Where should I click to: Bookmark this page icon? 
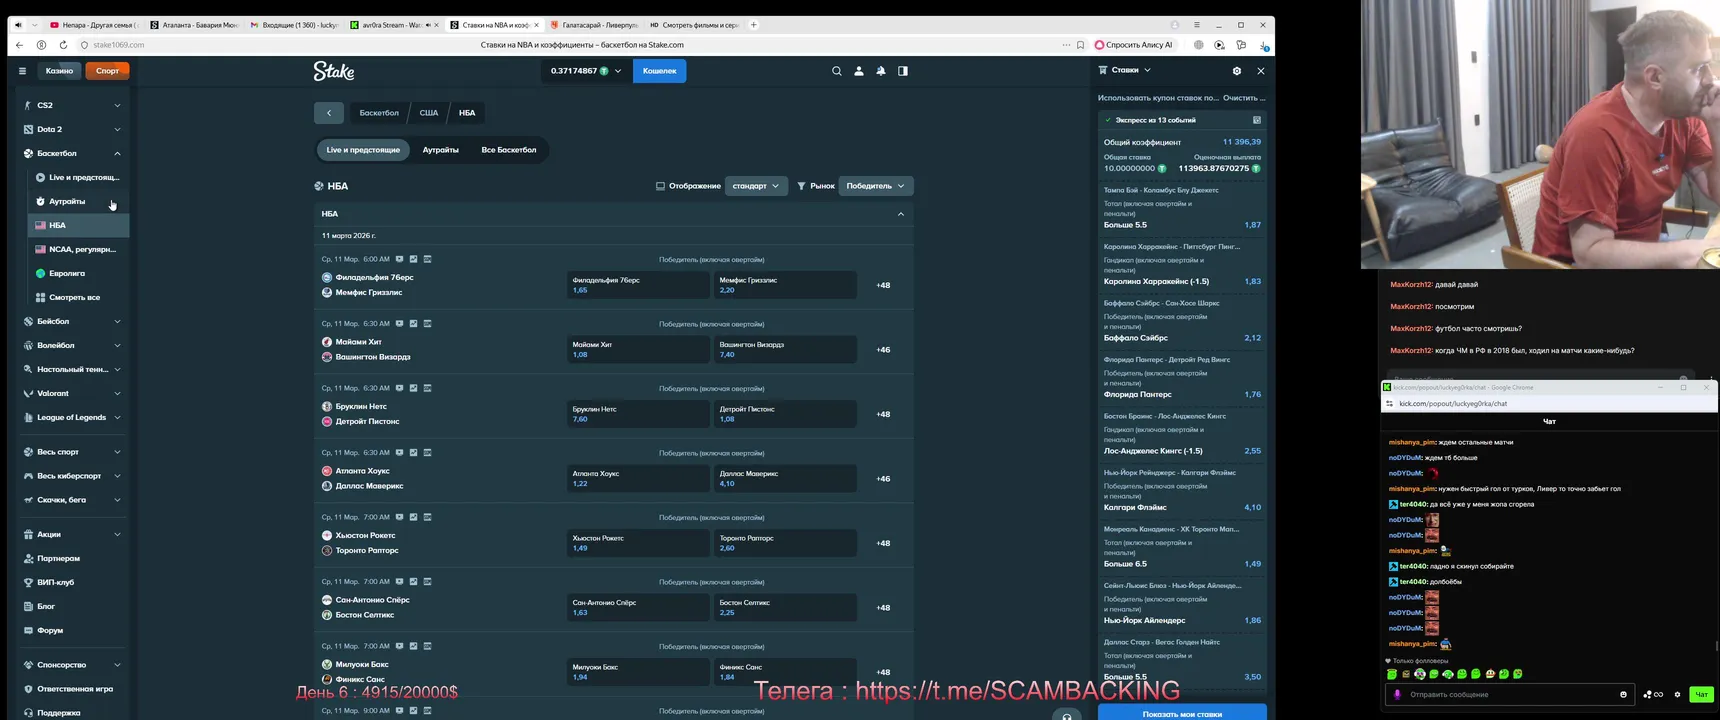click(1081, 45)
